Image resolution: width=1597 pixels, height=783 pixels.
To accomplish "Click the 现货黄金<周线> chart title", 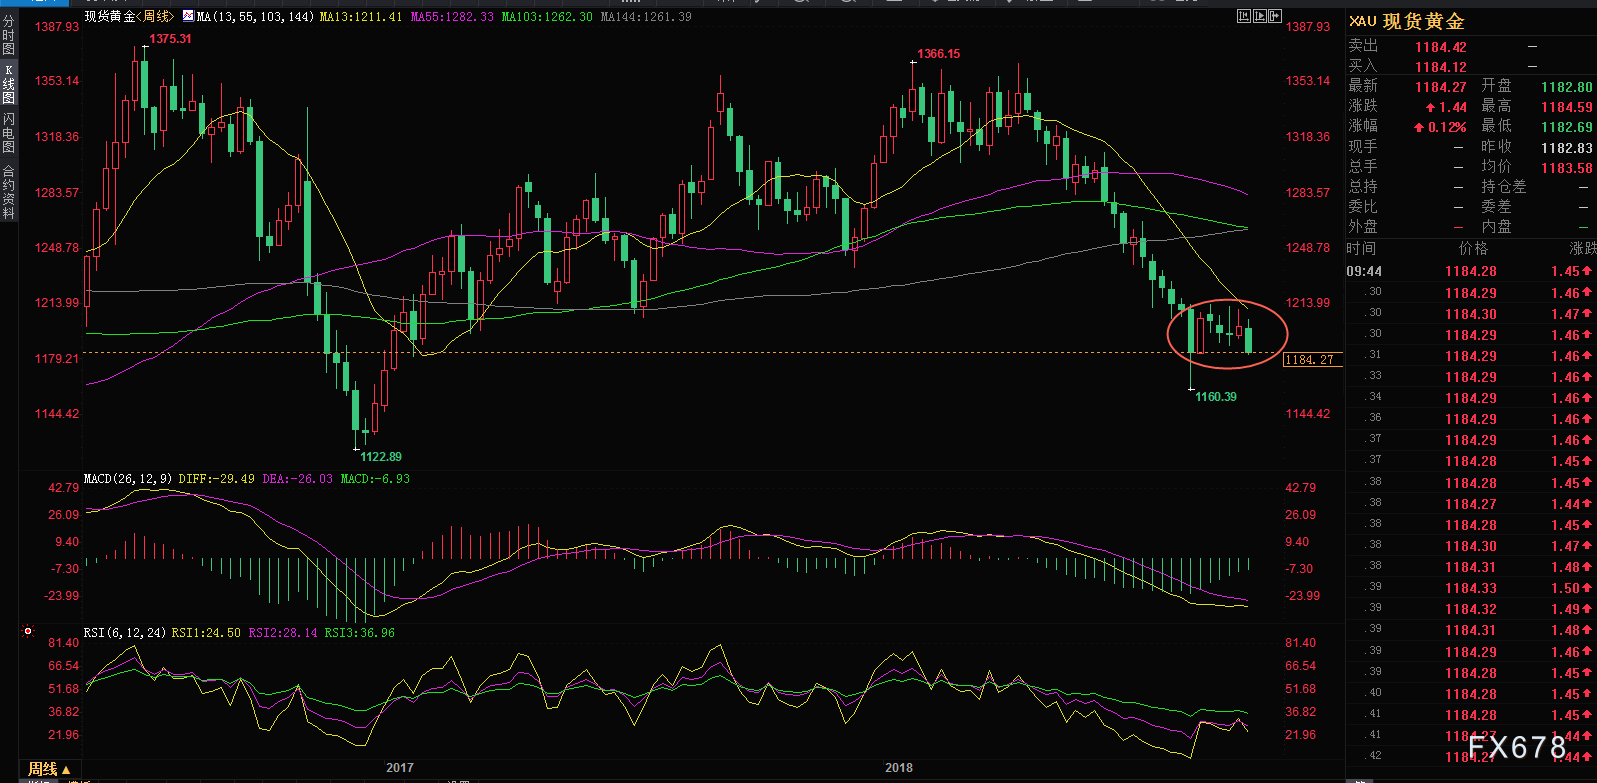I will point(129,17).
